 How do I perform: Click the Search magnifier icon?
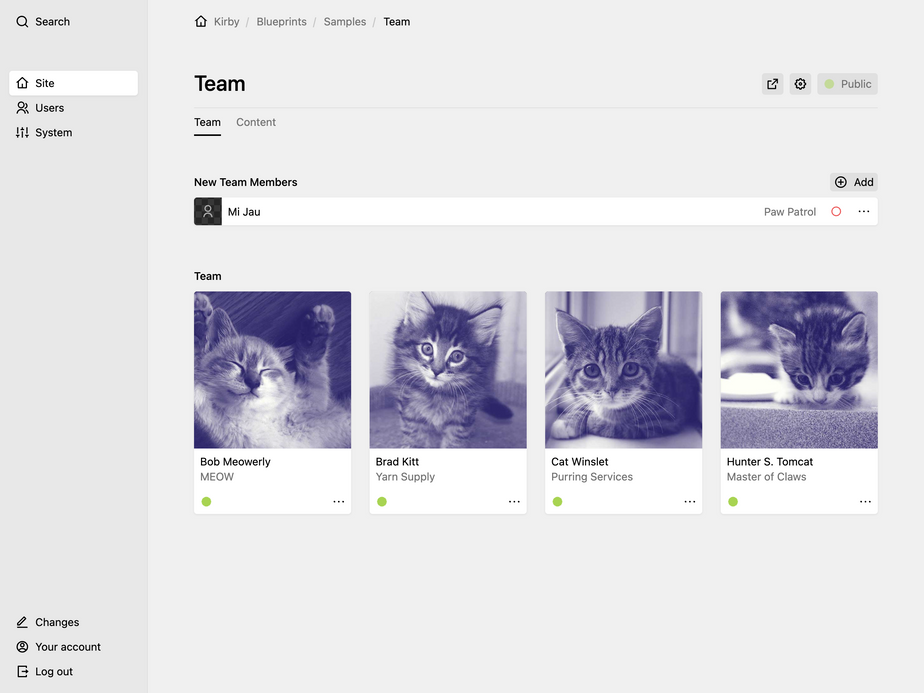pyautogui.click(x=22, y=21)
